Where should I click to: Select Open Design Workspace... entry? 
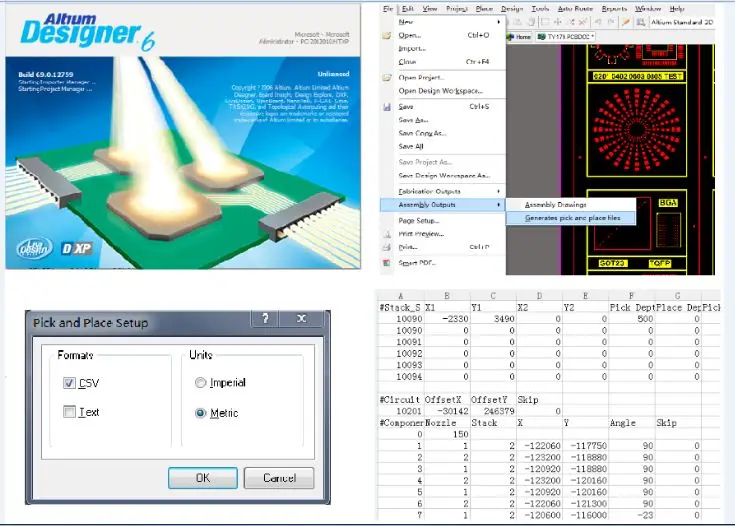tap(442, 91)
